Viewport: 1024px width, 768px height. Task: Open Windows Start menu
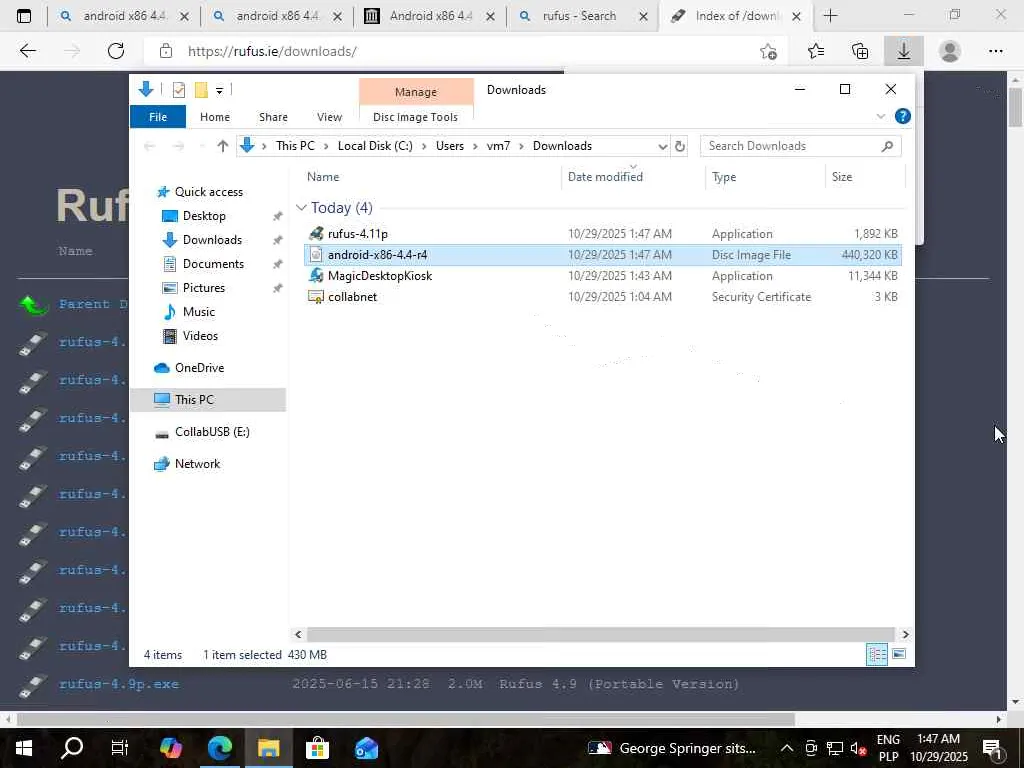tap(24, 748)
